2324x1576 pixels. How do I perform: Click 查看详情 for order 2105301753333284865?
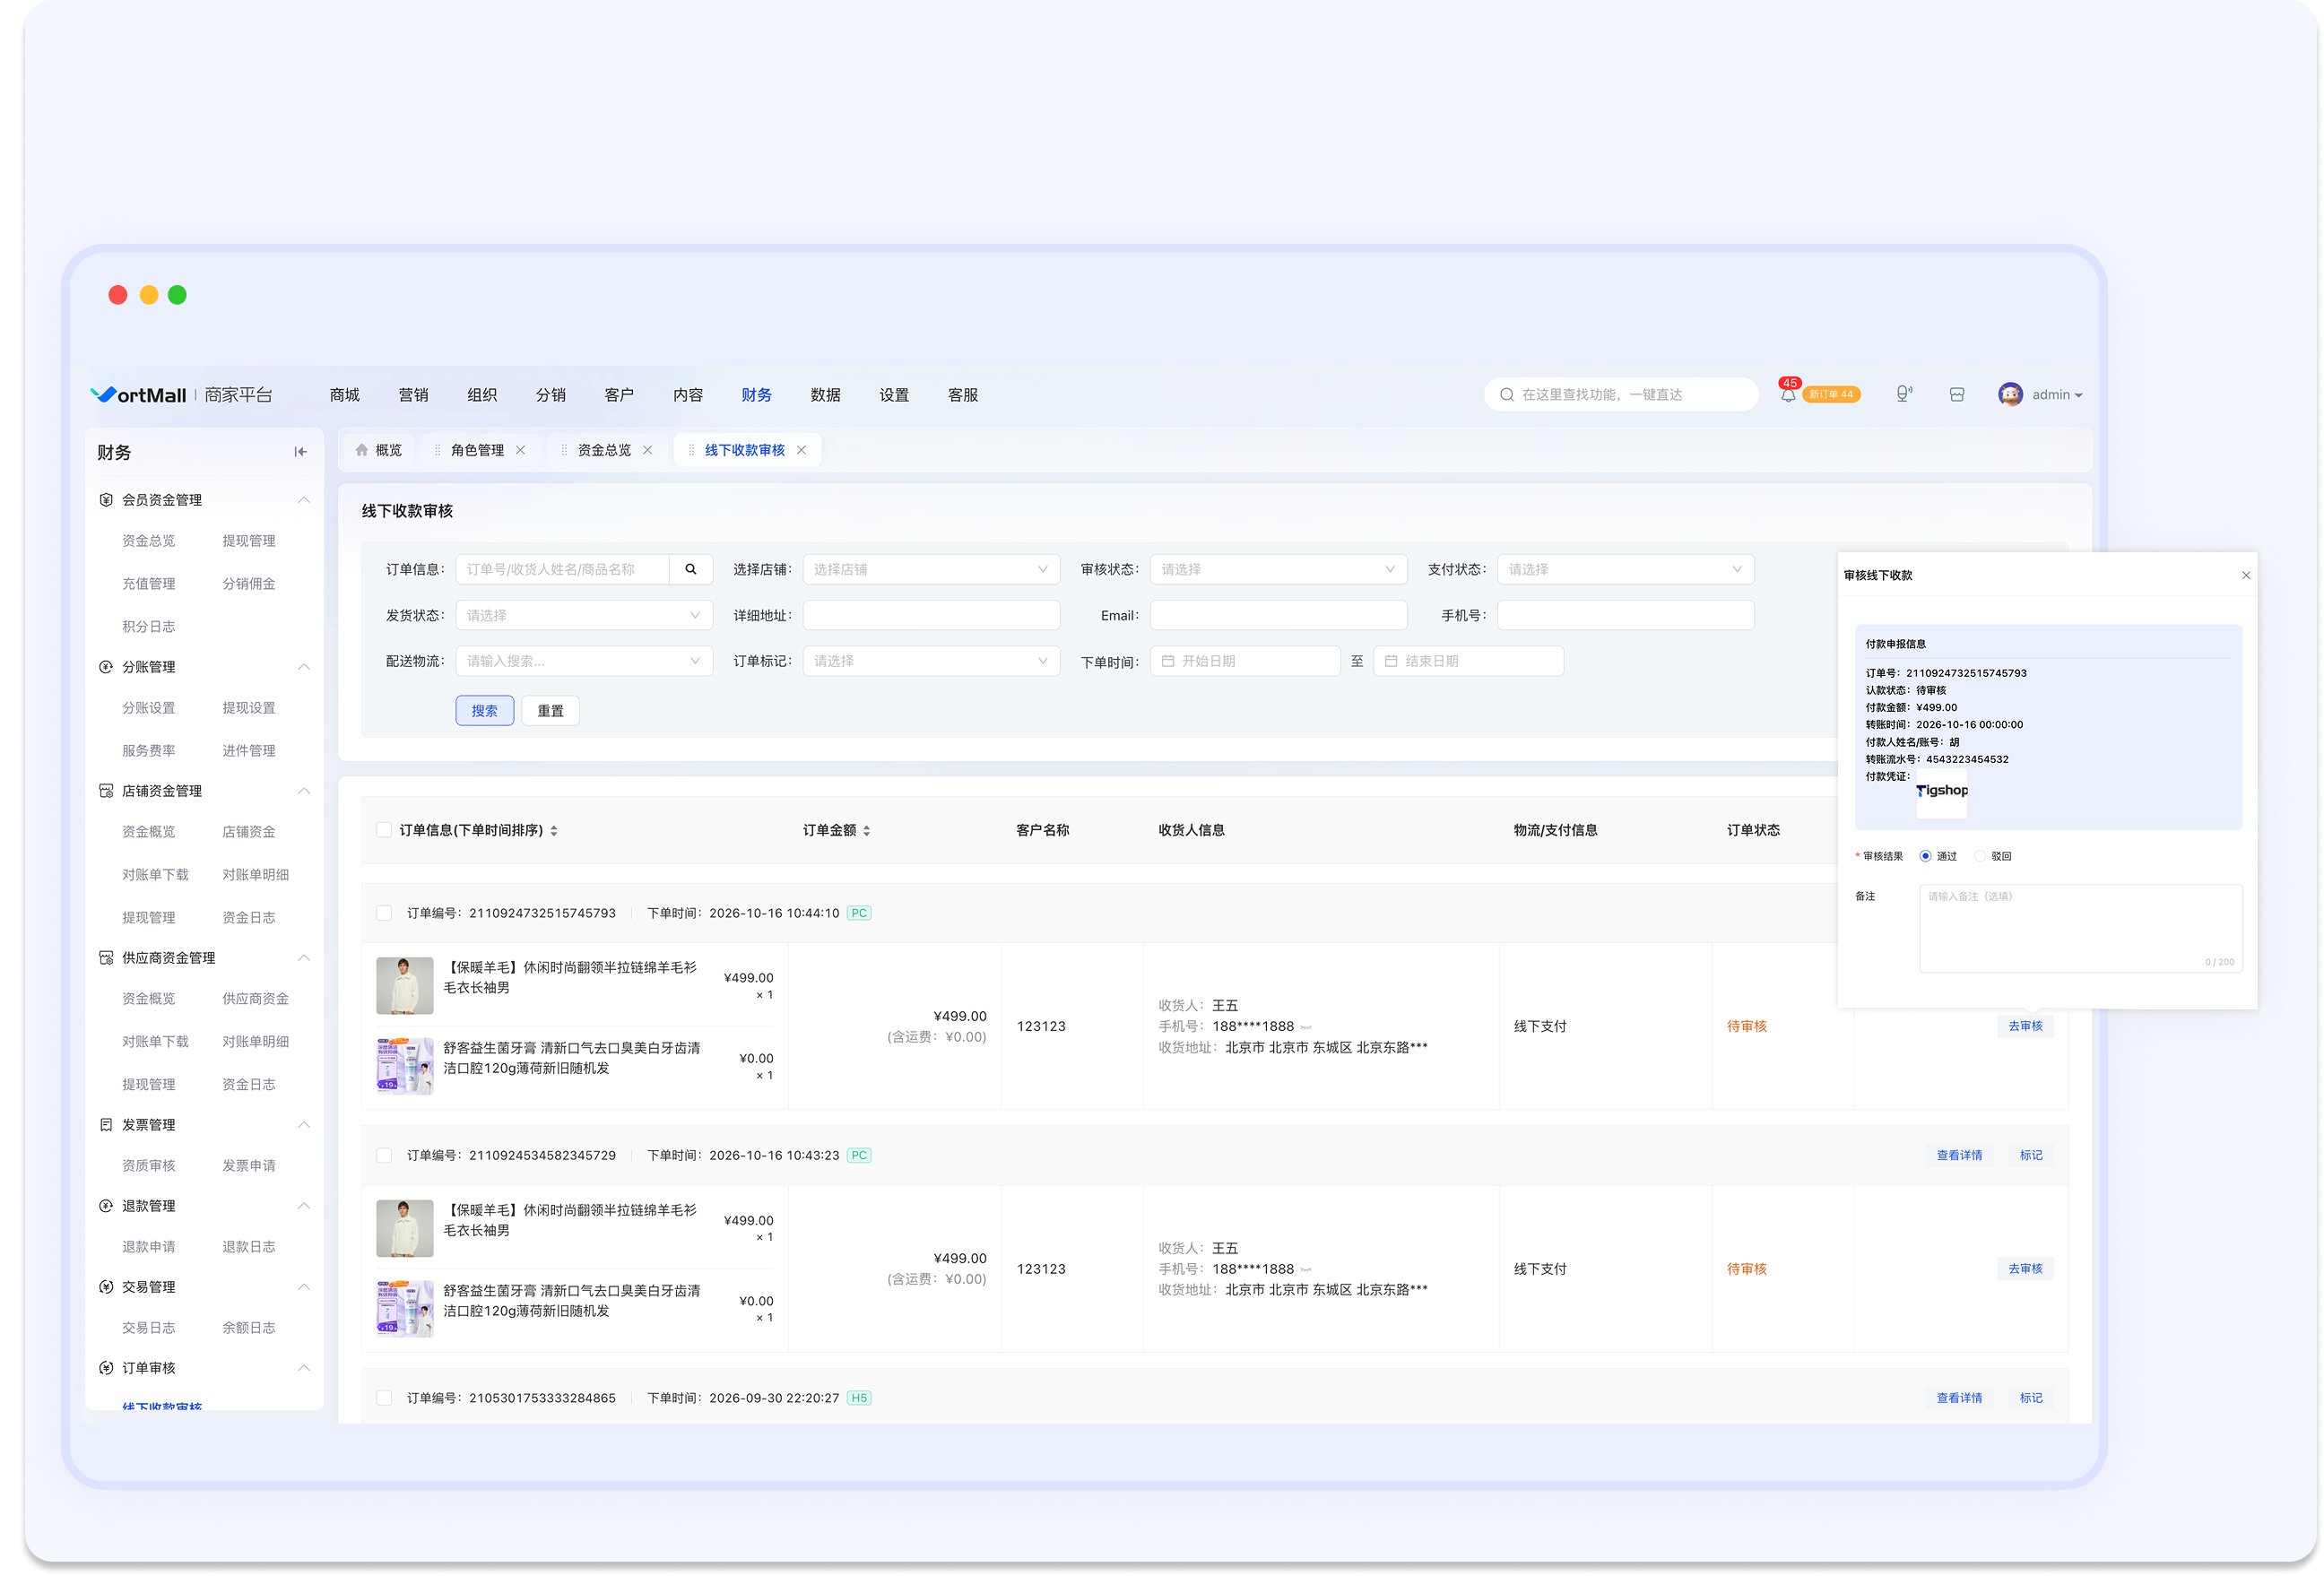coord(1959,1398)
